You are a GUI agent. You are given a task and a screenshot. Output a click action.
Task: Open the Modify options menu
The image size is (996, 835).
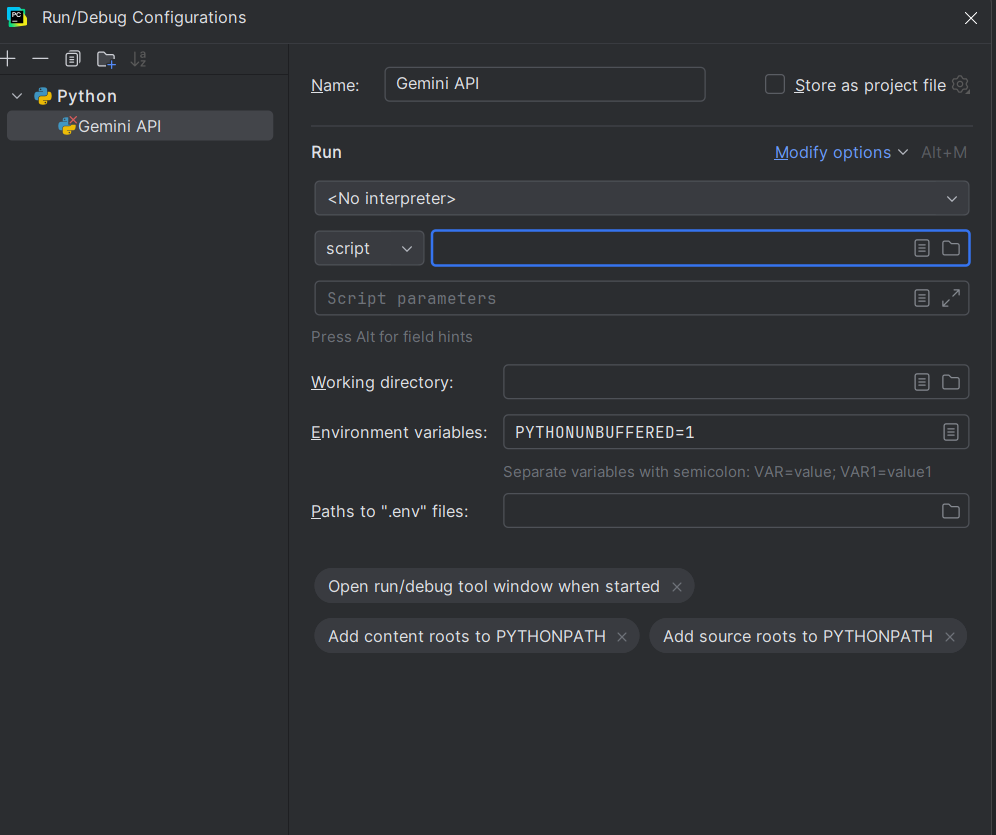(841, 152)
